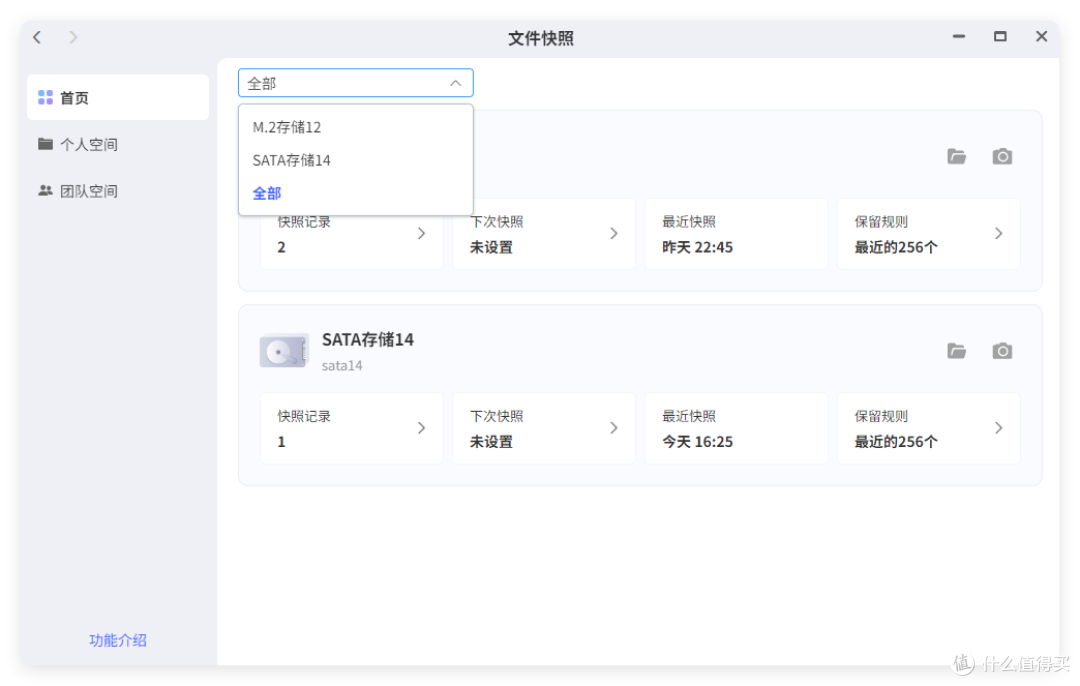This screenshot has width=1080, height=686.
Task: Open 首页 in the sidebar
Action: click(118, 98)
